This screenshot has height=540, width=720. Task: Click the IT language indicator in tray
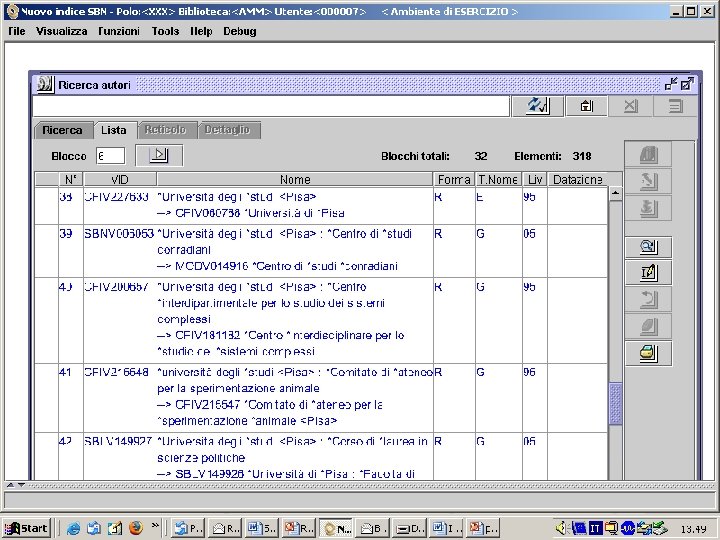596,529
